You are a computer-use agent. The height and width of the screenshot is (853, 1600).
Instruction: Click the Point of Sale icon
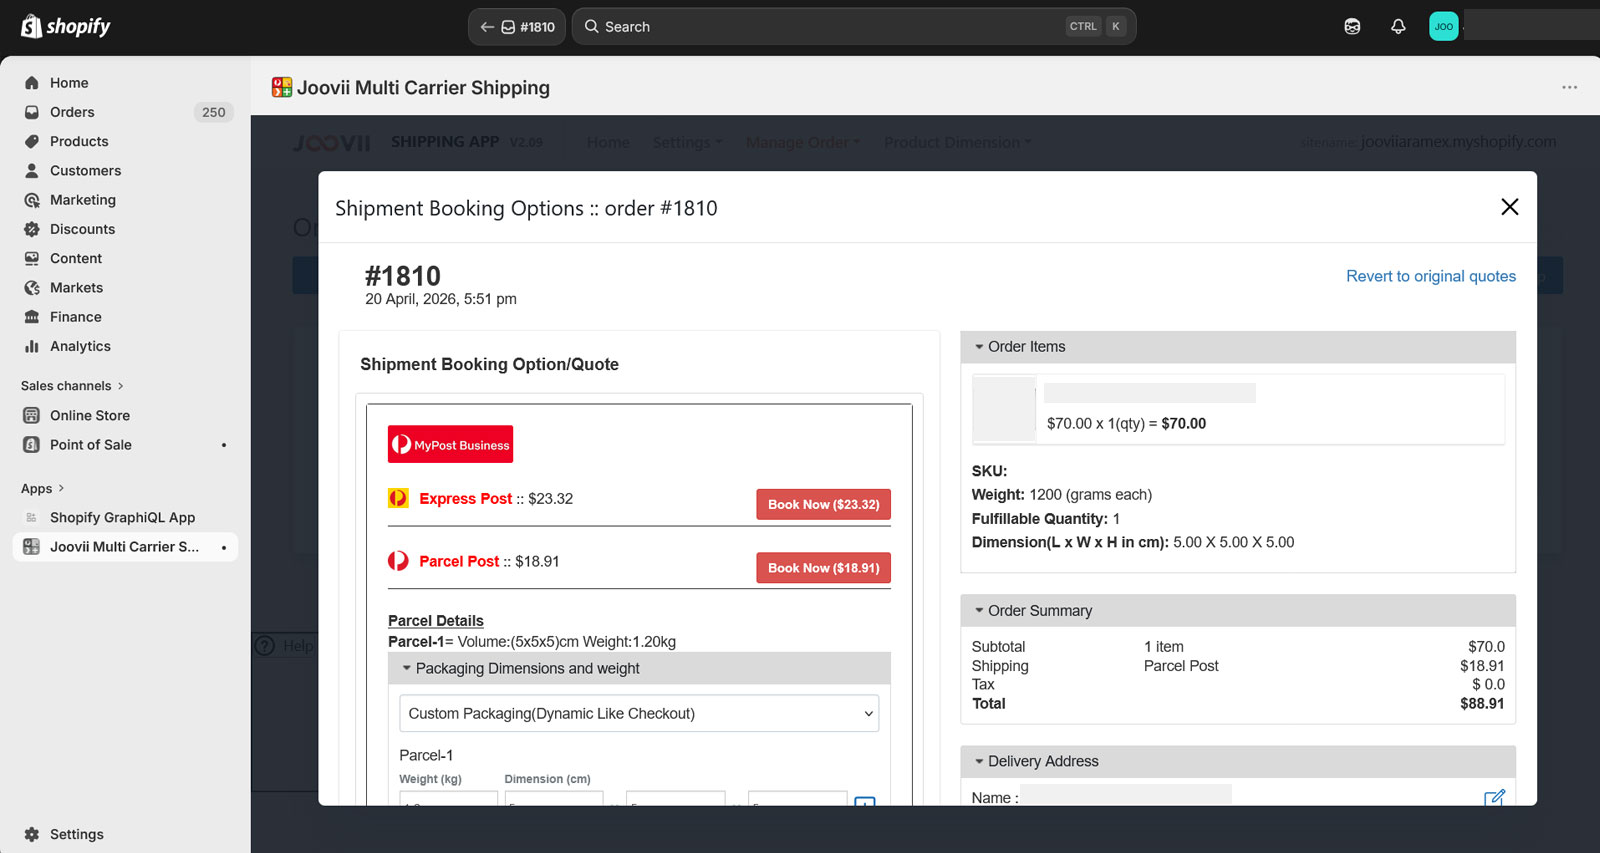(32, 445)
